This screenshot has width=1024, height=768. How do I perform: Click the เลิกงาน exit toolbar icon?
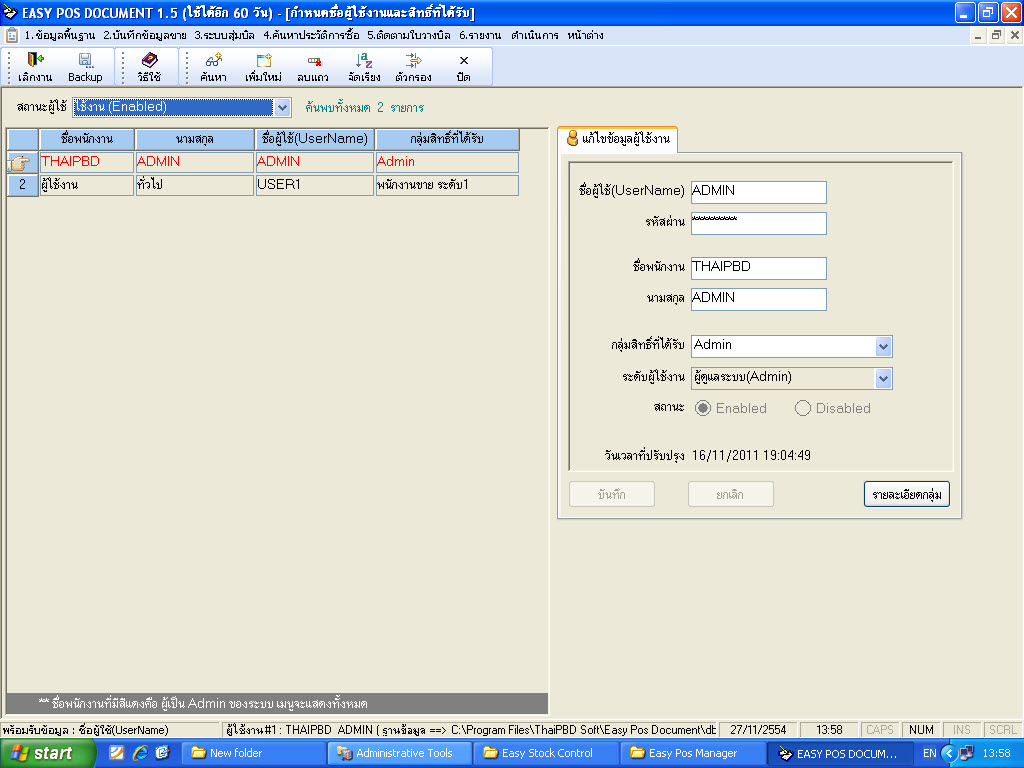tap(35, 67)
